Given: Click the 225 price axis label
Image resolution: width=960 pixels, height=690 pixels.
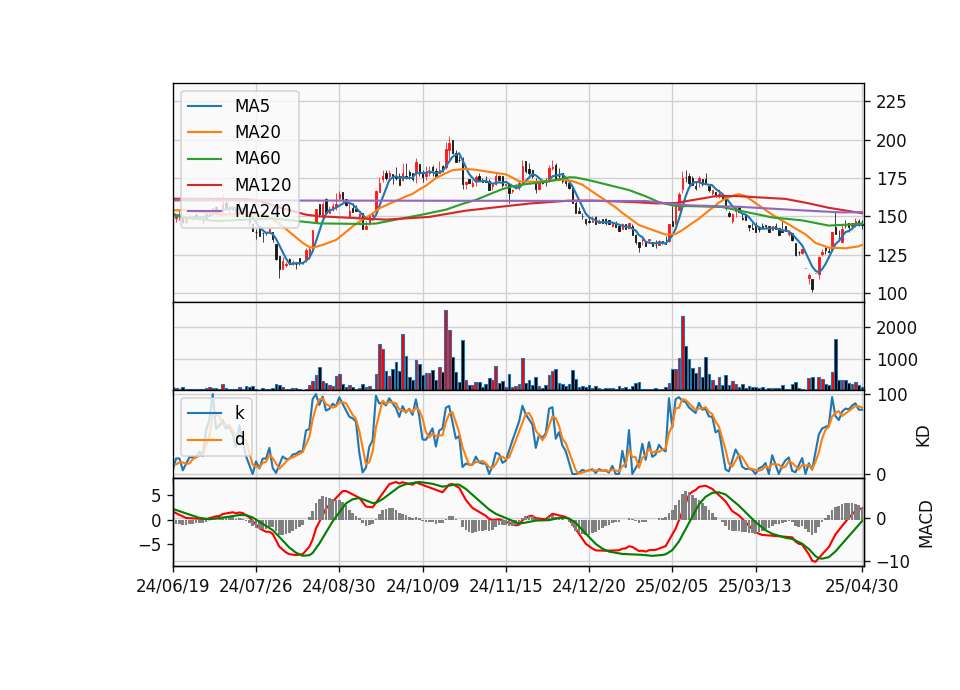Looking at the screenshot, I should [x=891, y=102].
